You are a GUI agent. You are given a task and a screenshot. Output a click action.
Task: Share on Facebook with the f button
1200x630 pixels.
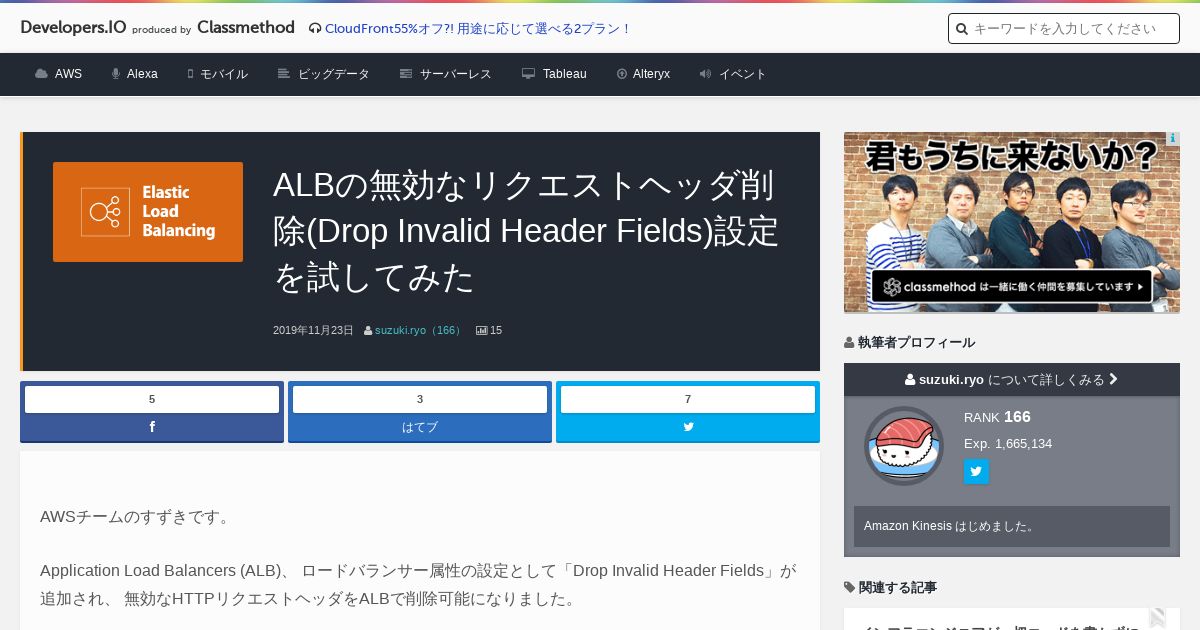[152, 427]
